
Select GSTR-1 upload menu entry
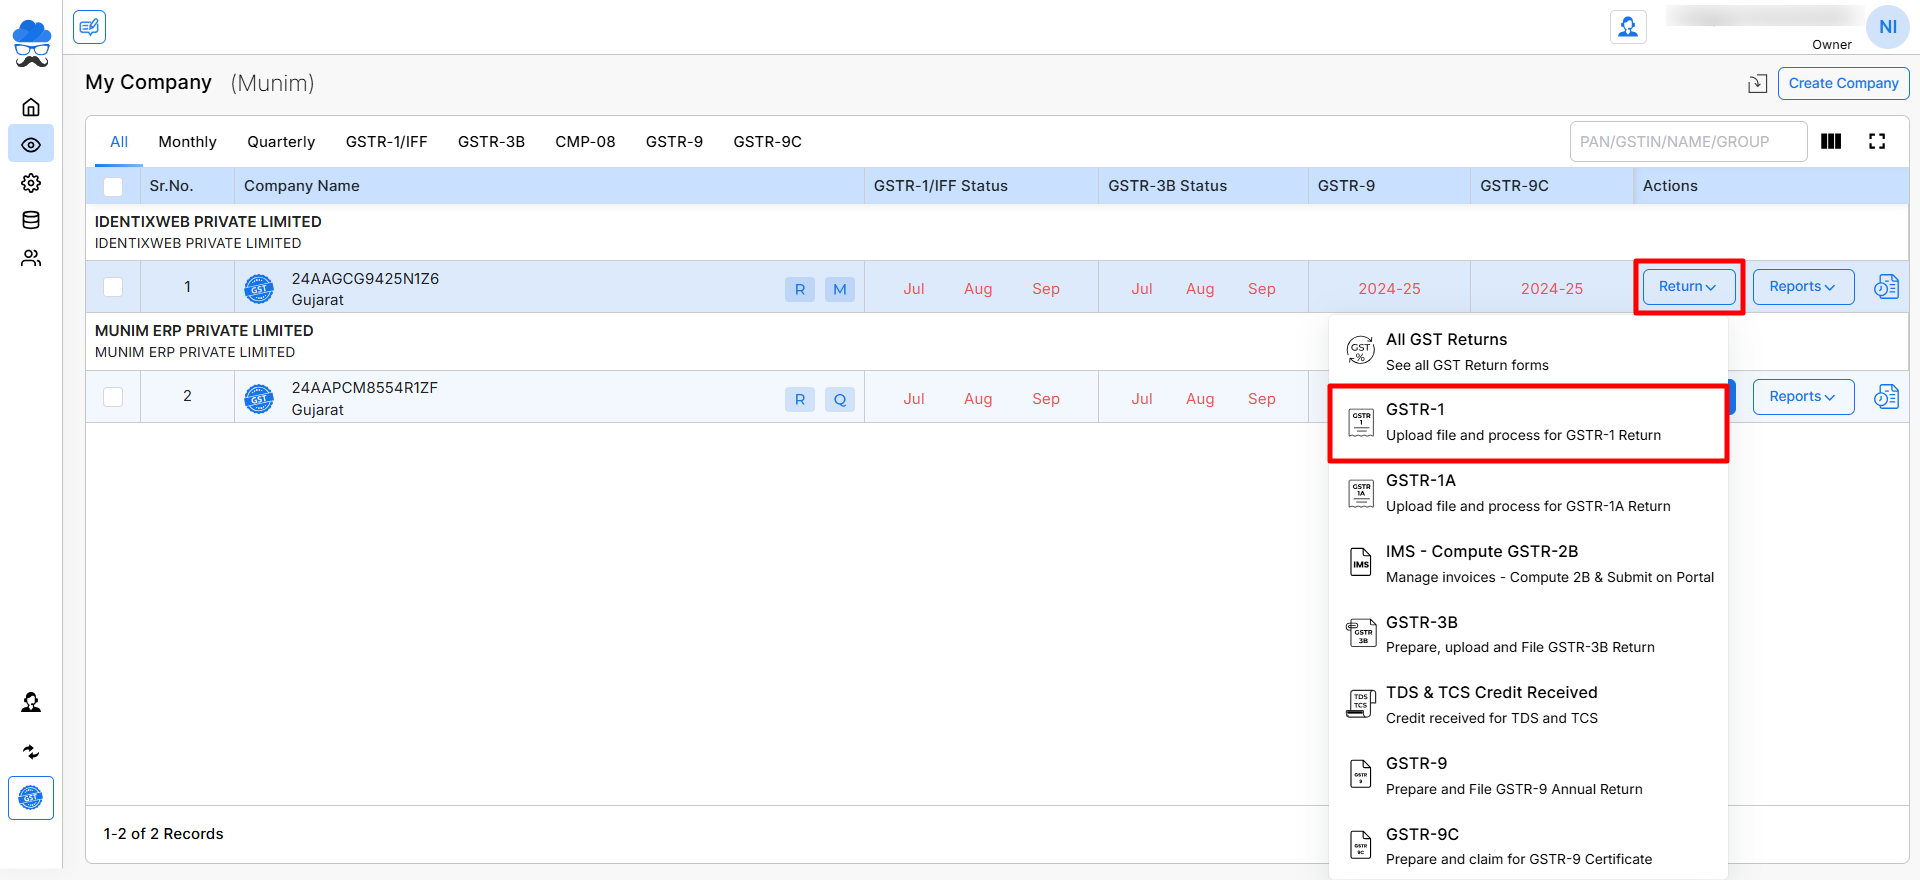pyautogui.click(x=1528, y=422)
